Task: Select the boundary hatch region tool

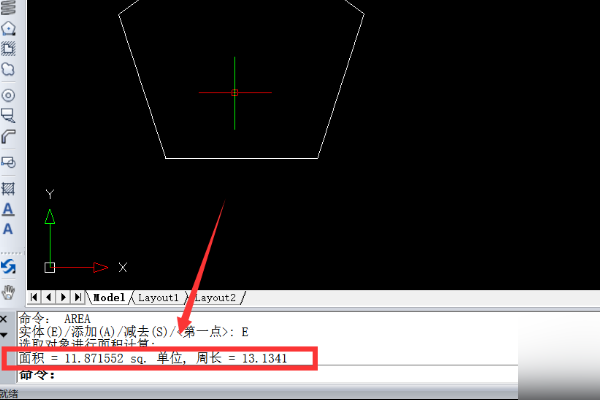Action: [x=8, y=49]
